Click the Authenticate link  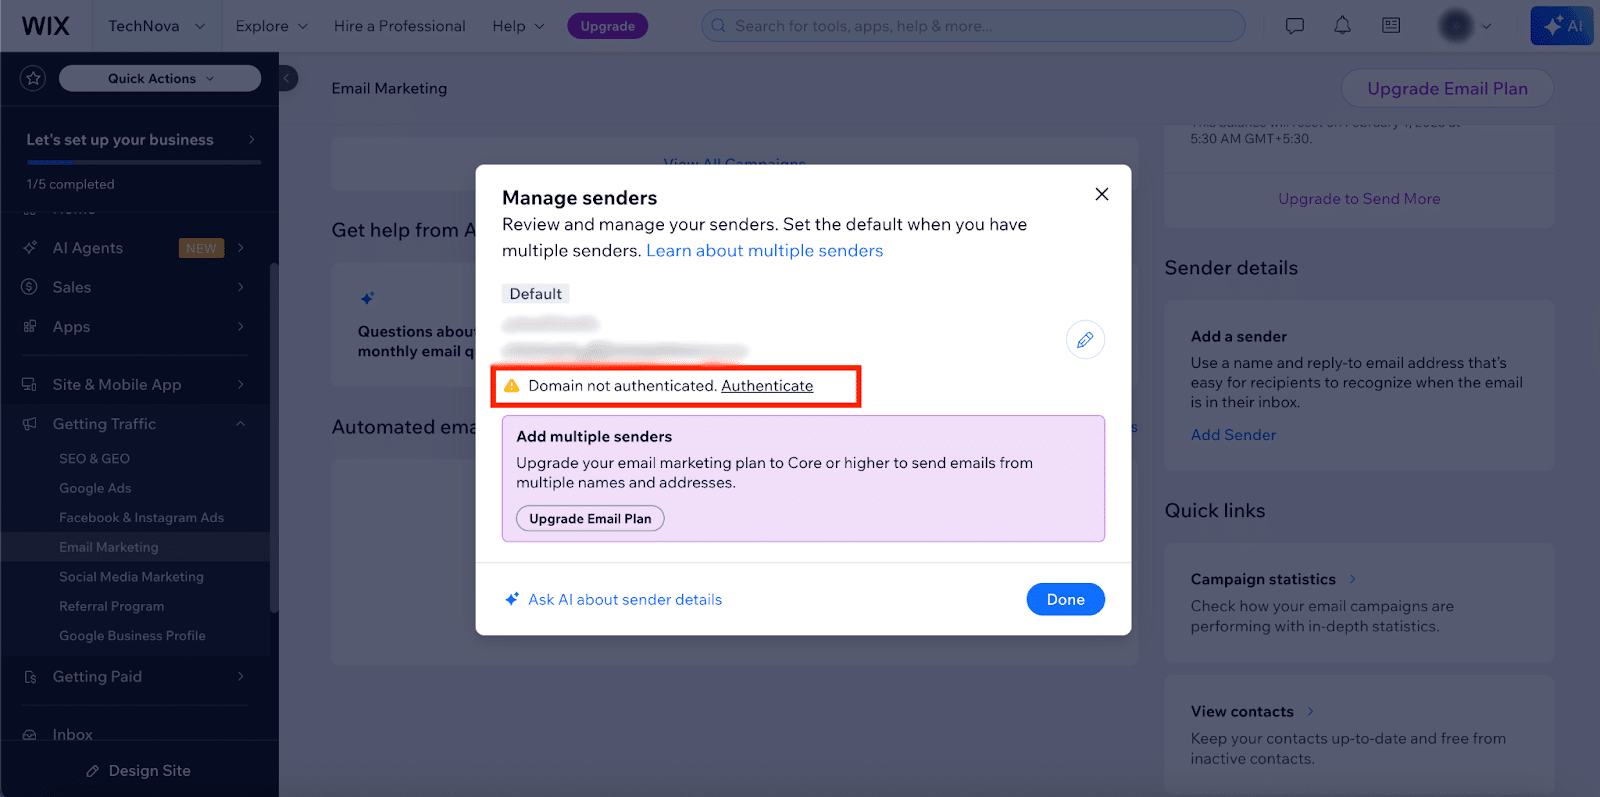point(767,386)
